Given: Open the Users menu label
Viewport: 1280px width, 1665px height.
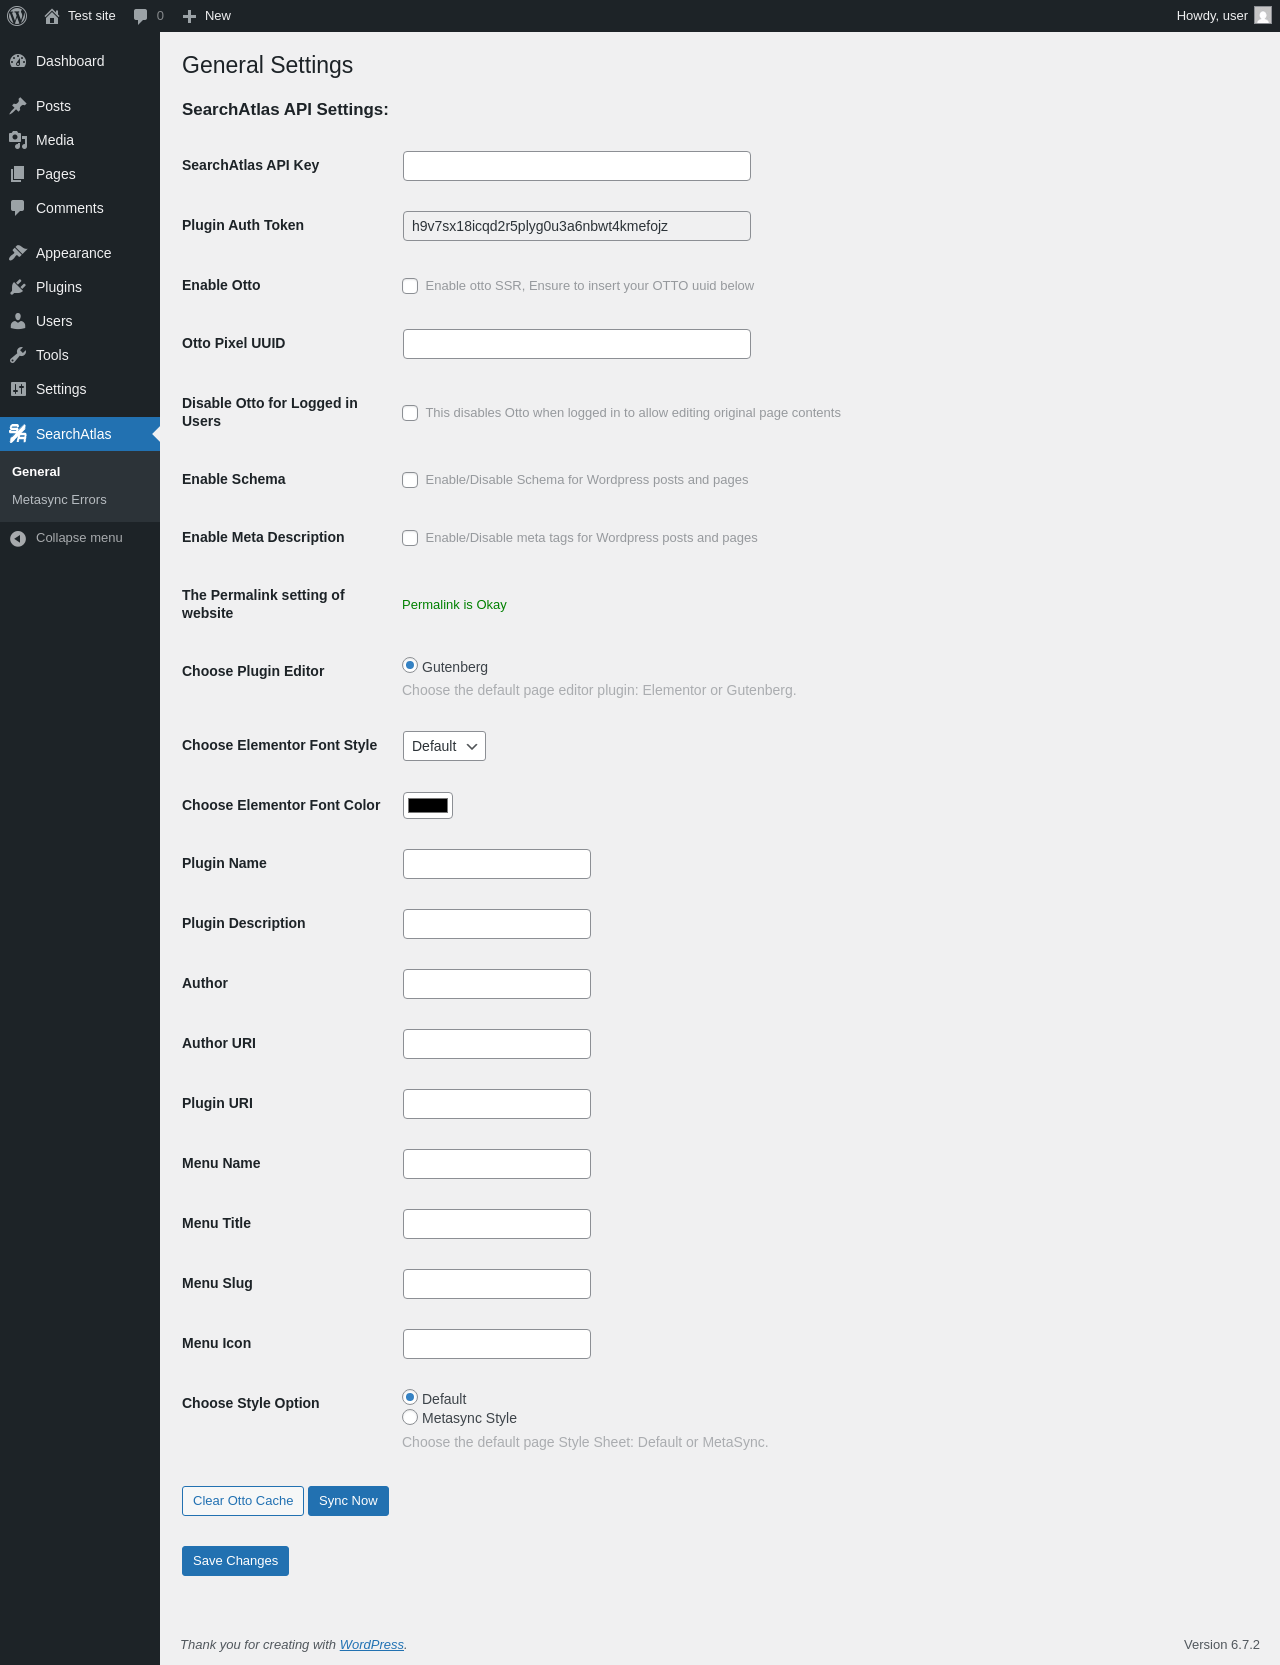Looking at the screenshot, I should coord(54,321).
